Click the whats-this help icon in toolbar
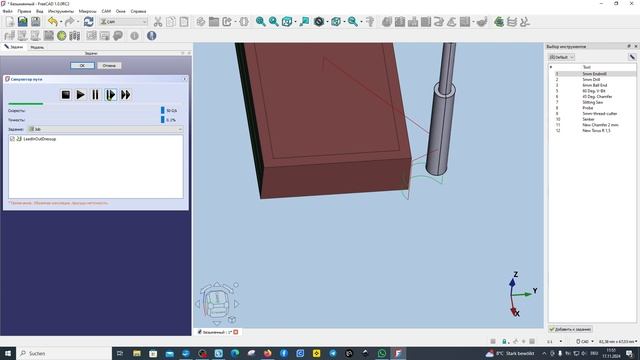This screenshot has width=640, height=360. (x=370, y=22)
